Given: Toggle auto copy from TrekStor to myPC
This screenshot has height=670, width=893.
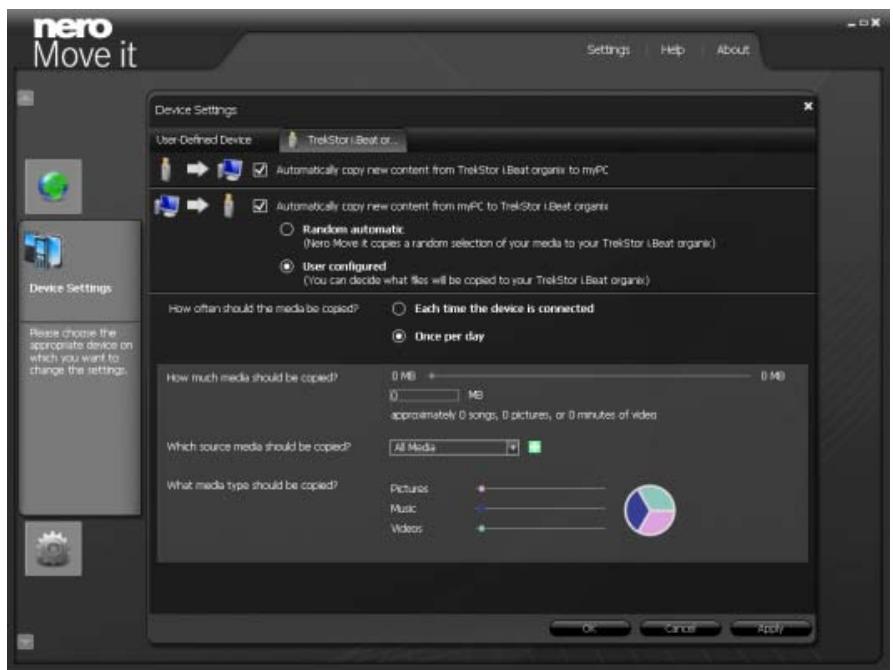Looking at the screenshot, I should [260, 170].
